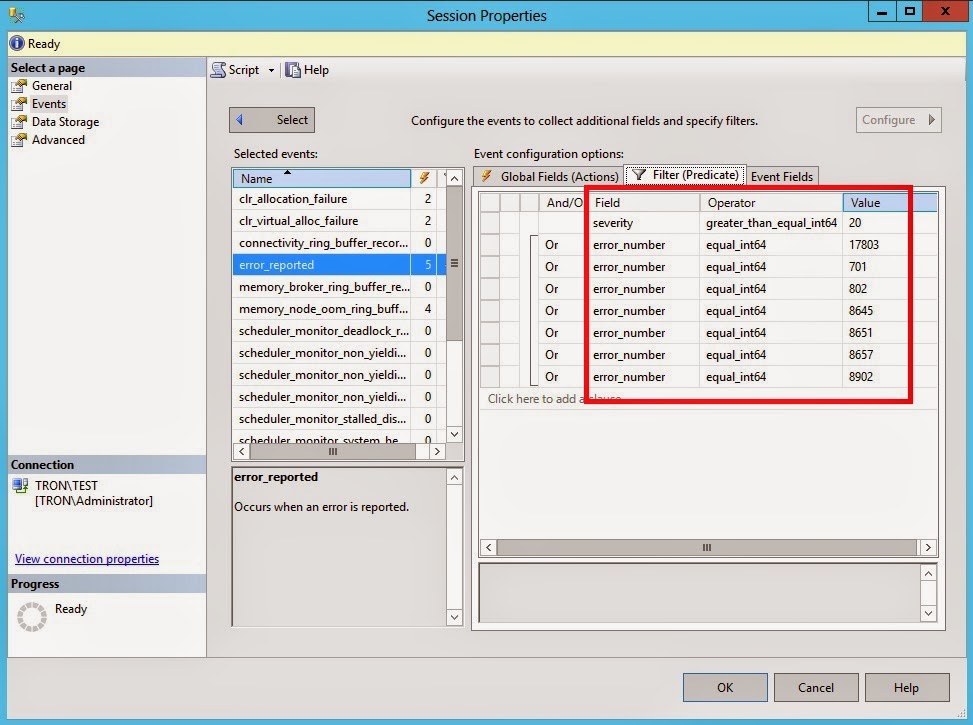
Task: Select clr_allocation_failure event
Action: (x=321, y=199)
